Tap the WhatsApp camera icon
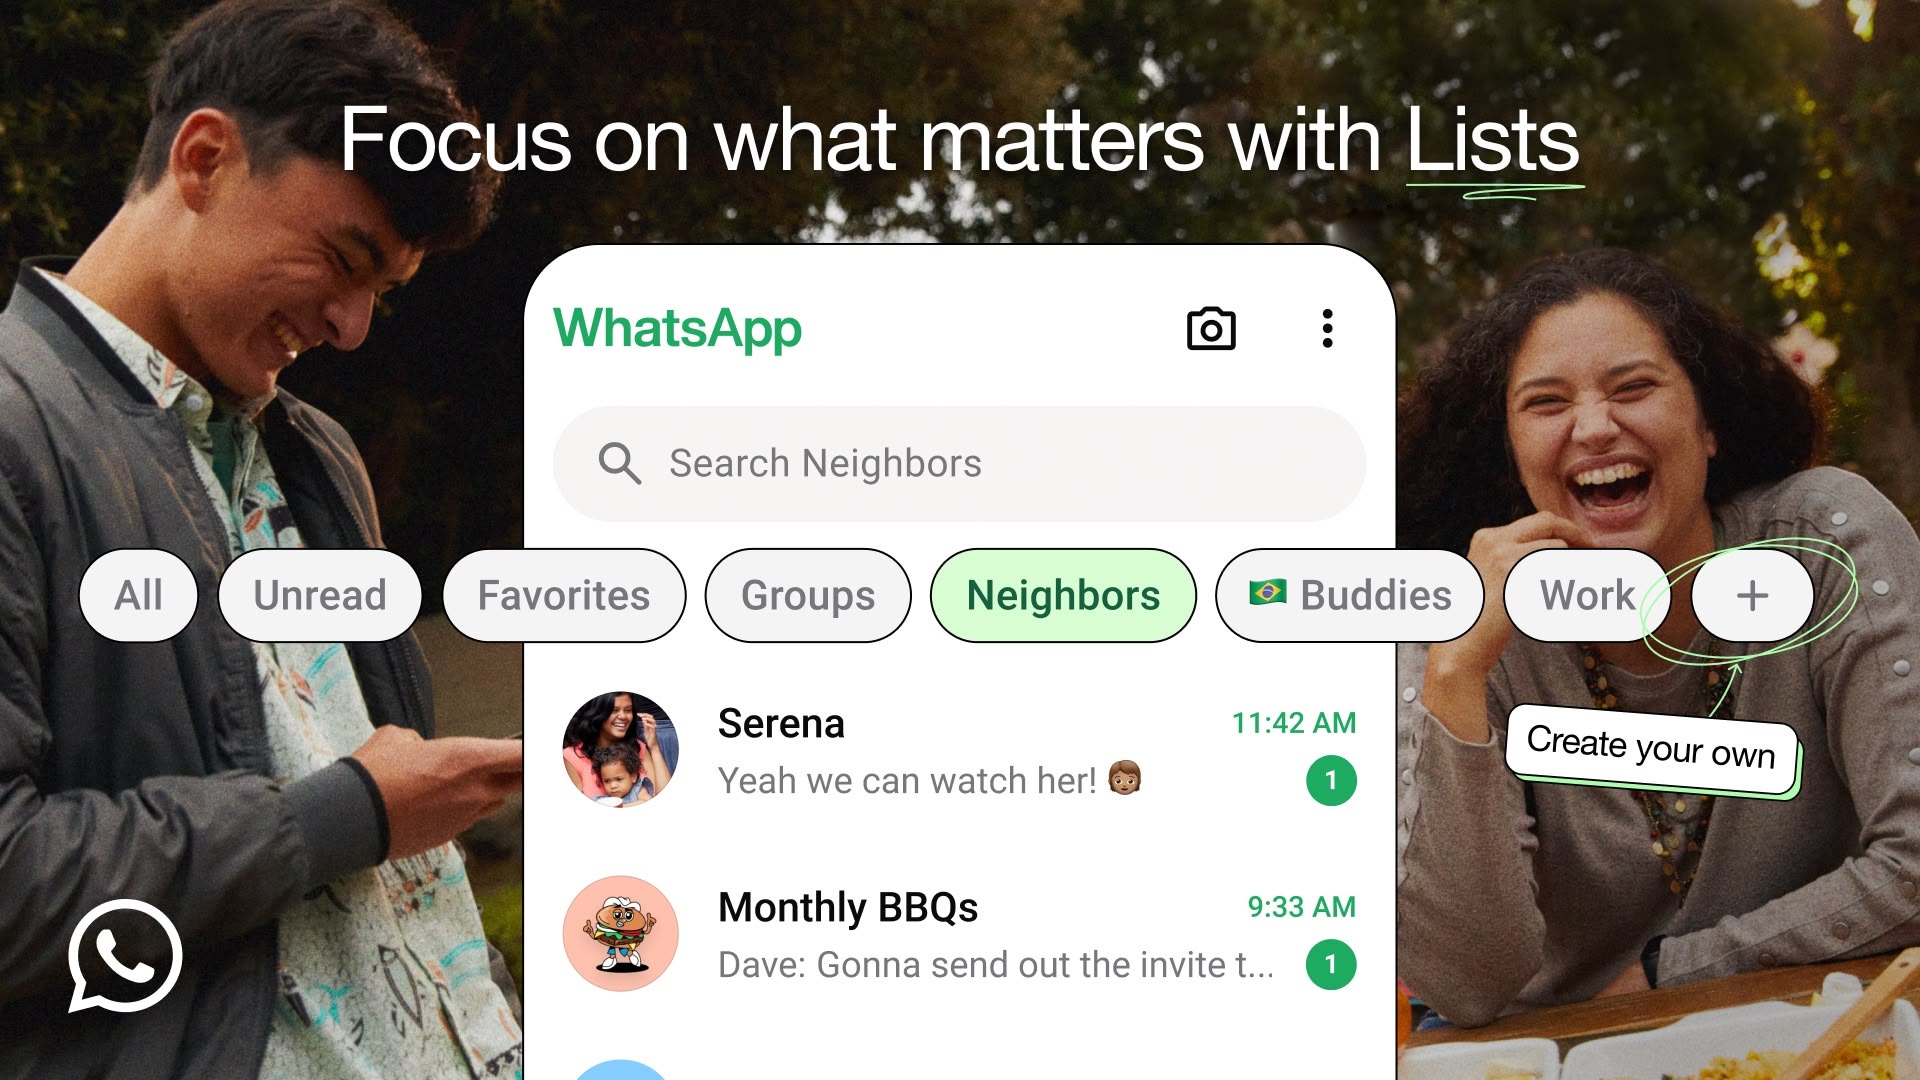1920x1080 pixels. (1211, 327)
